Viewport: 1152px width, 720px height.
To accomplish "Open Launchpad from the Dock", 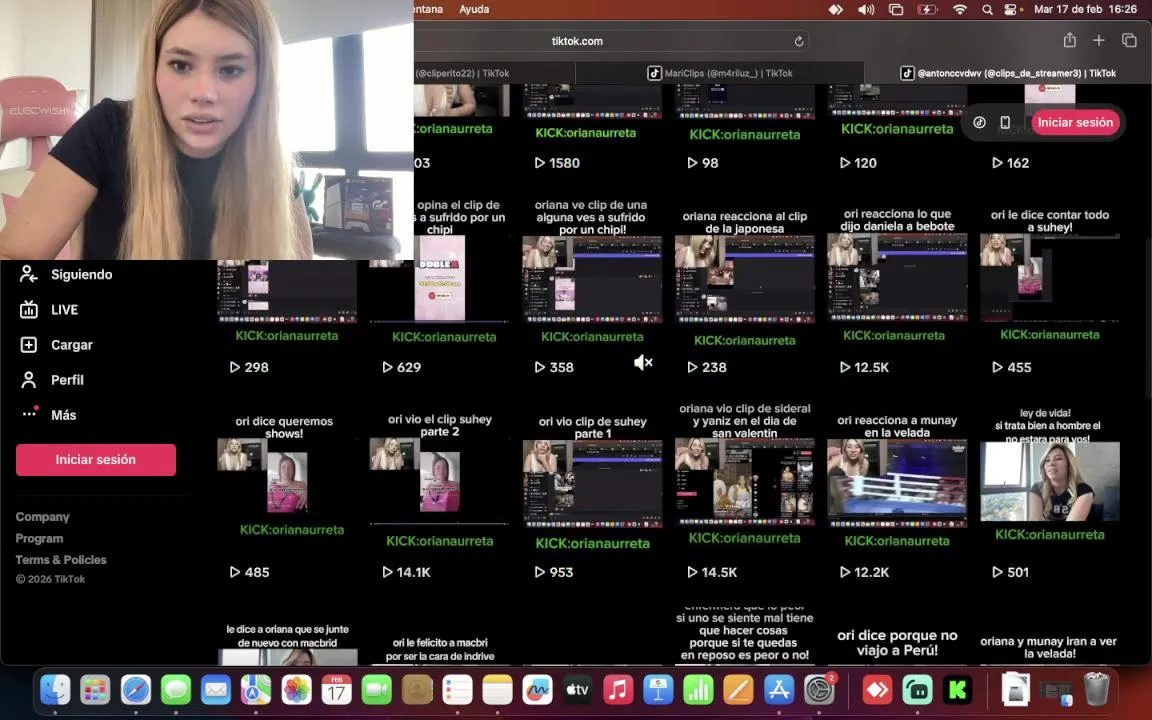I will click(95, 690).
